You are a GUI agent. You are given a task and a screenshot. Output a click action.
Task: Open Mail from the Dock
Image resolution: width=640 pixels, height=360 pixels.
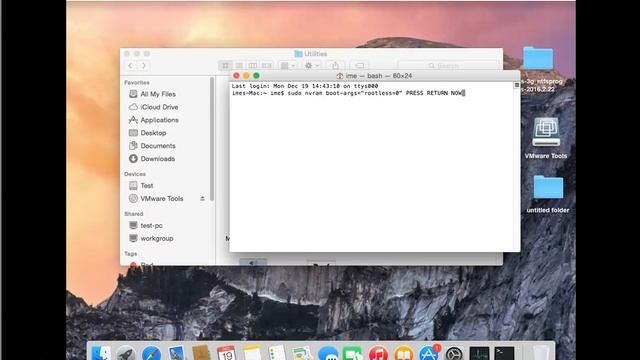point(176,353)
